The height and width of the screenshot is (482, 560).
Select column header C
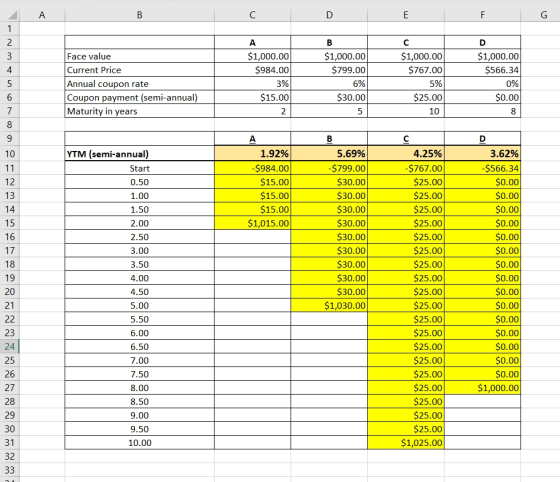252,15
